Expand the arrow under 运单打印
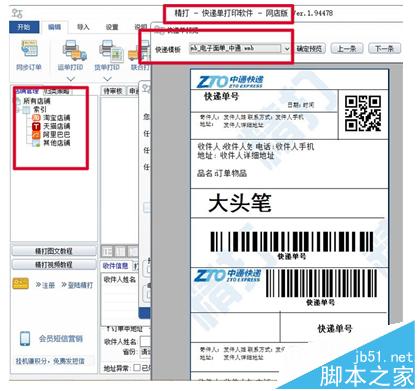 click(x=71, y=79)
